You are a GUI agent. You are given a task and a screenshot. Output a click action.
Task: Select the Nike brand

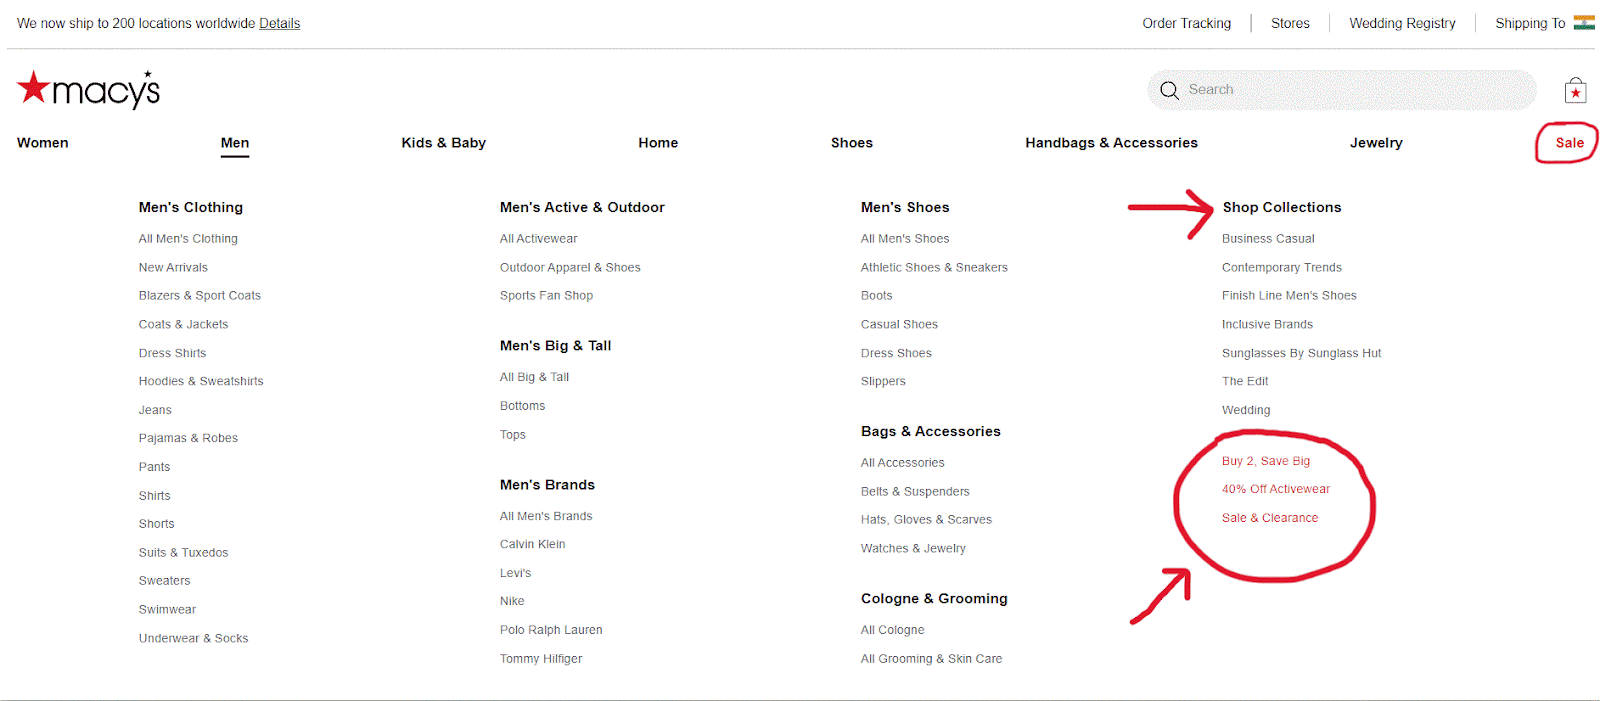click(x=512, y=601)
